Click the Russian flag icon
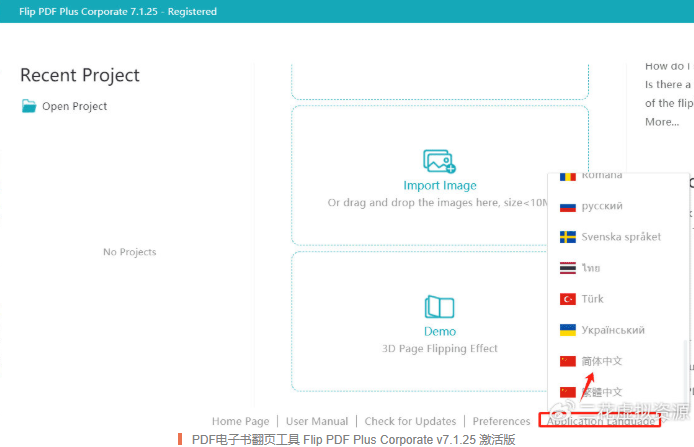This screenshot has width=694, height=447. pos(568,207)
